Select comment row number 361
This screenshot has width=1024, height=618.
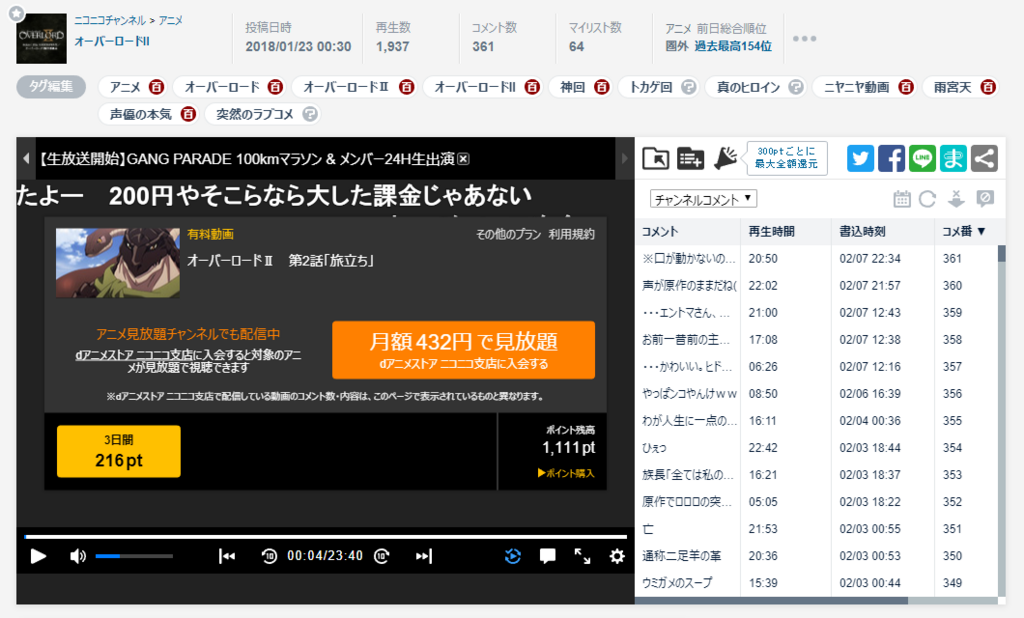[x=816, y=259]
